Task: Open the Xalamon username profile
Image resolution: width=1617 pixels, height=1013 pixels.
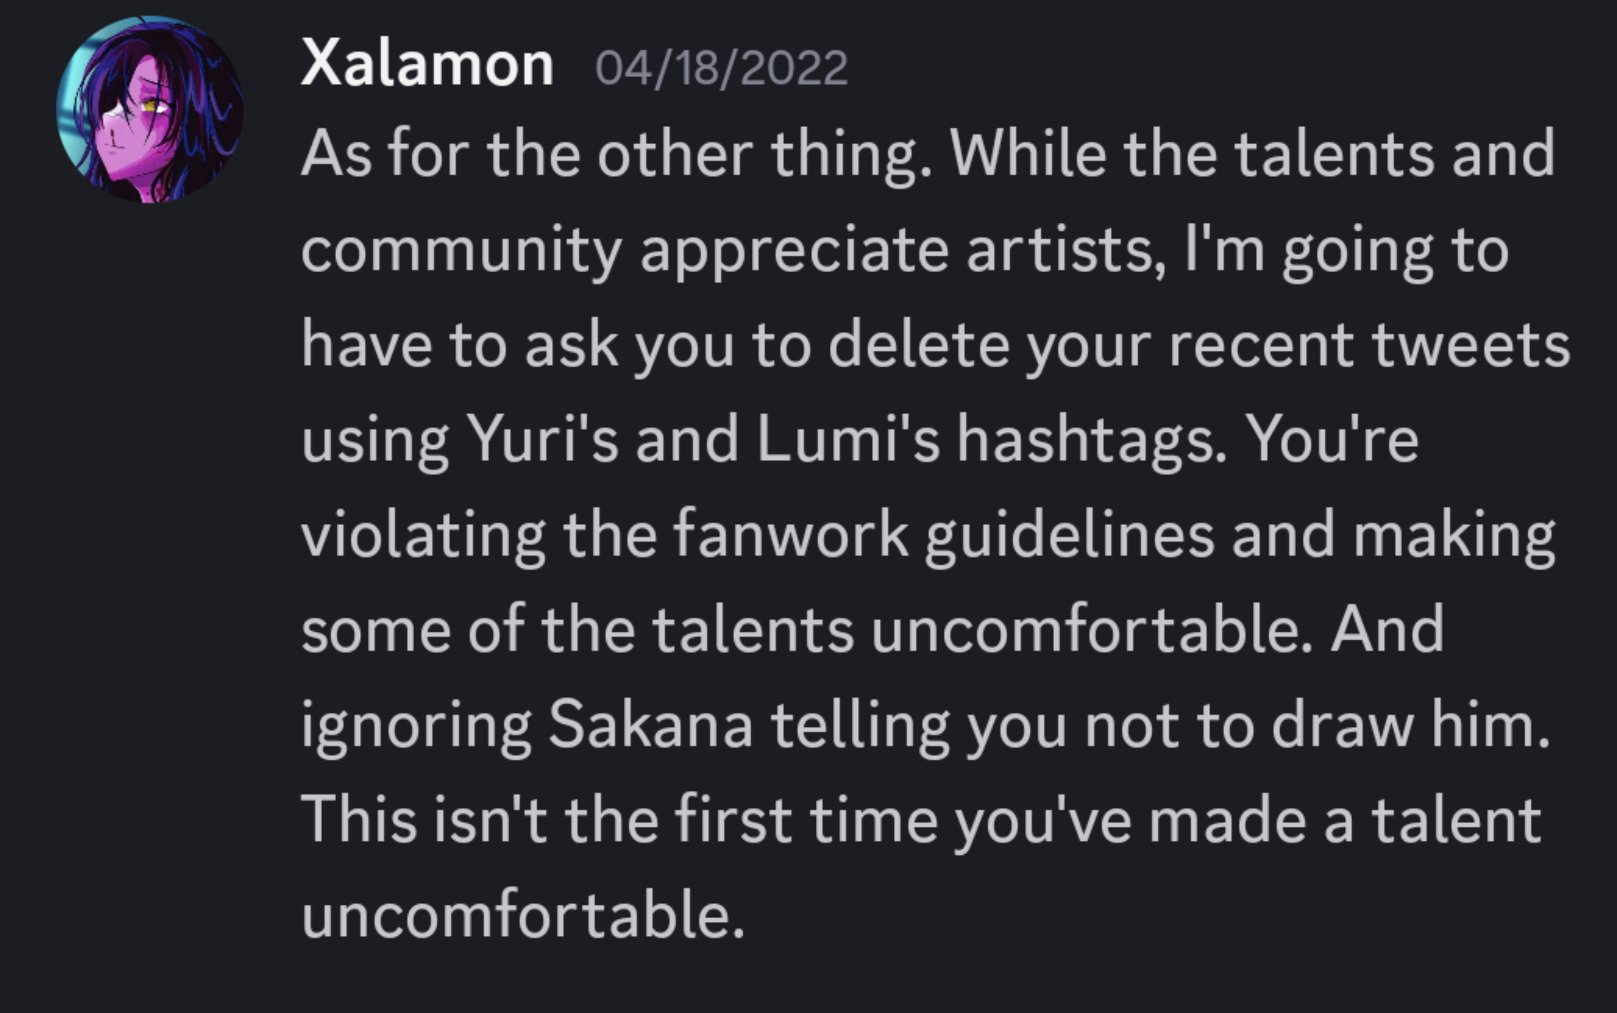Action: 427,65
